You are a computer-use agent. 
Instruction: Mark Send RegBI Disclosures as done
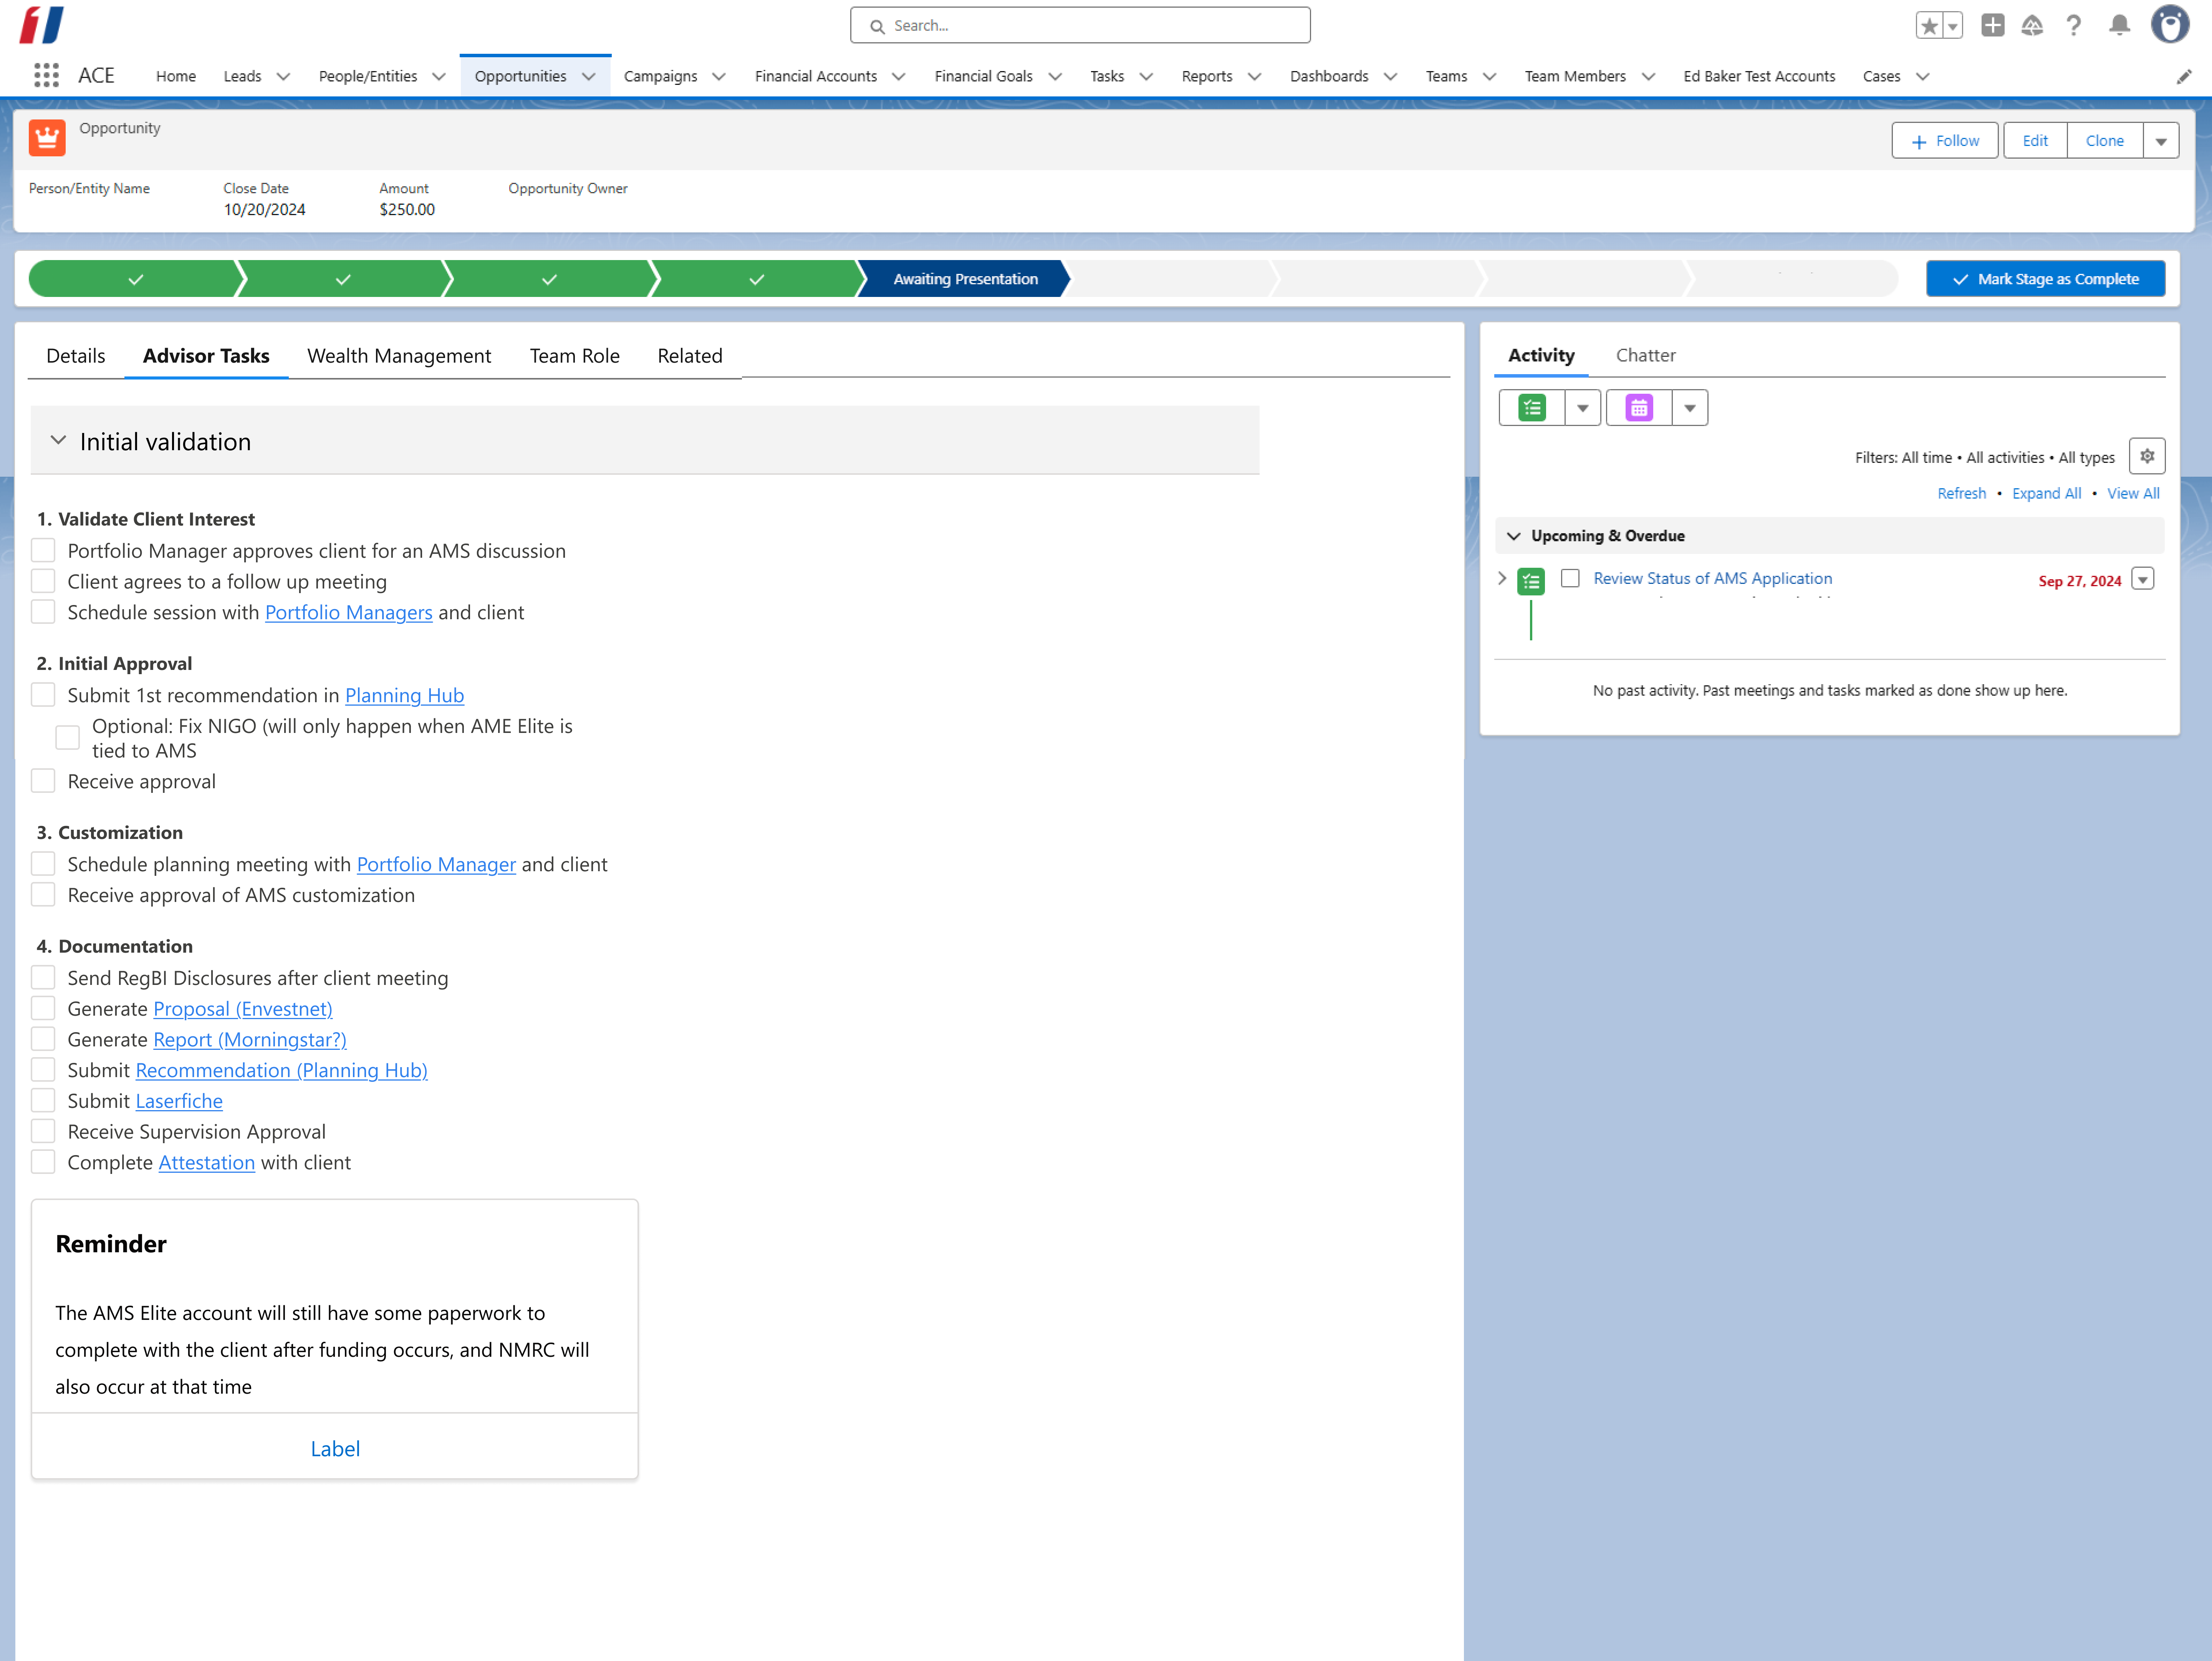point(43,977)
